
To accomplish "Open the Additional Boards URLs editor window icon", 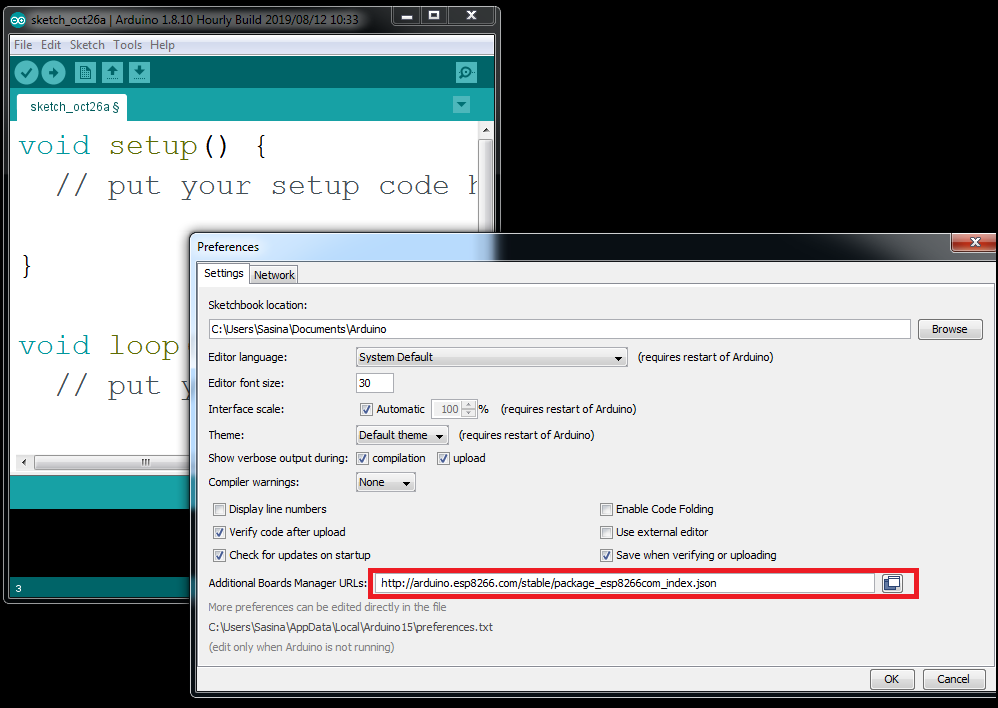I will pos(892,583).
